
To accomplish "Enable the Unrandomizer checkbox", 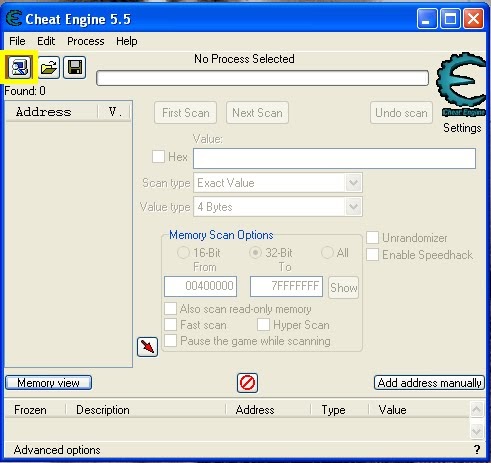I will coord(372,238).
